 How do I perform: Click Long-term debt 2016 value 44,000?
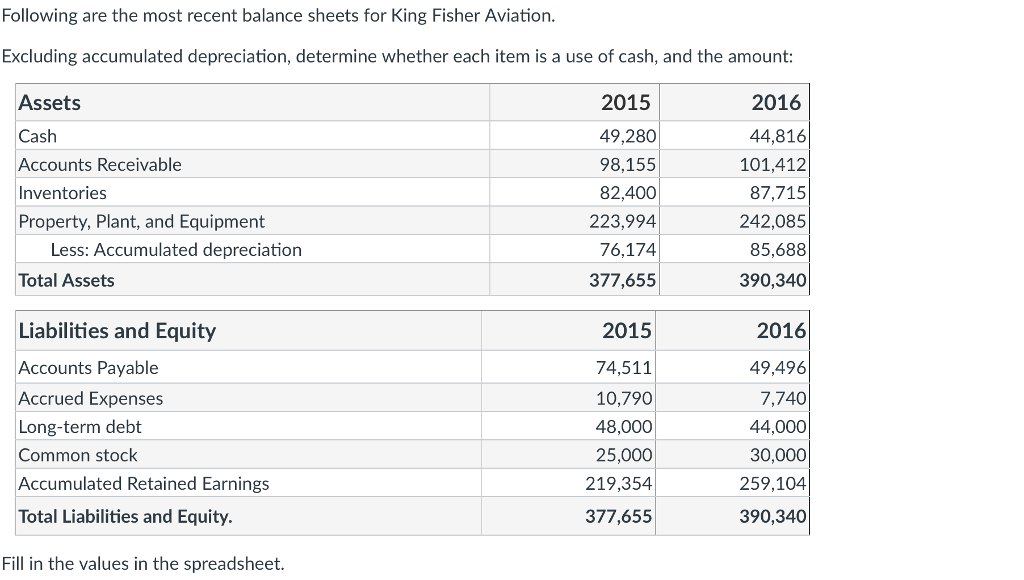pyautogui.click(x=777, y=427)
